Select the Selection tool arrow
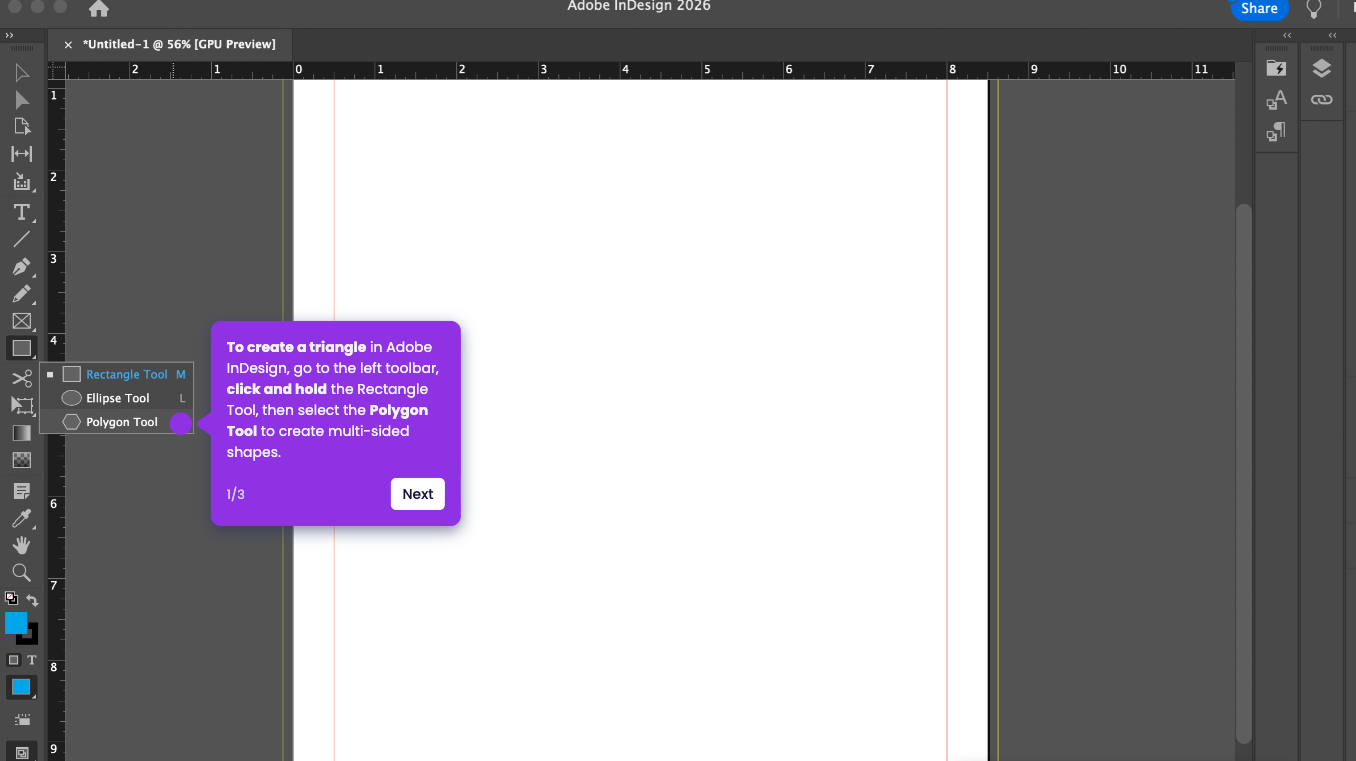Screen dimensions: 1356x761 coord(22,73)
